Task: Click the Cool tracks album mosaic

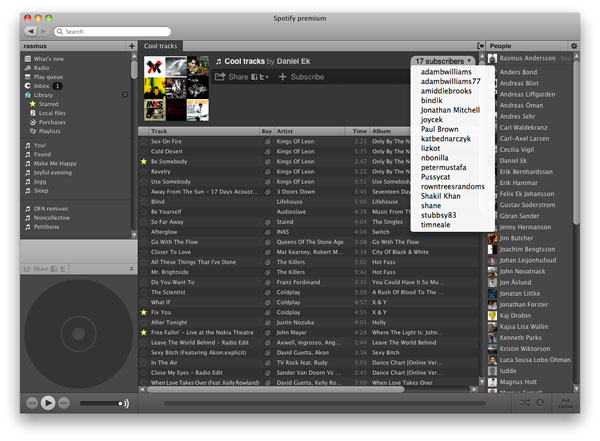Action: pos(176,88)
